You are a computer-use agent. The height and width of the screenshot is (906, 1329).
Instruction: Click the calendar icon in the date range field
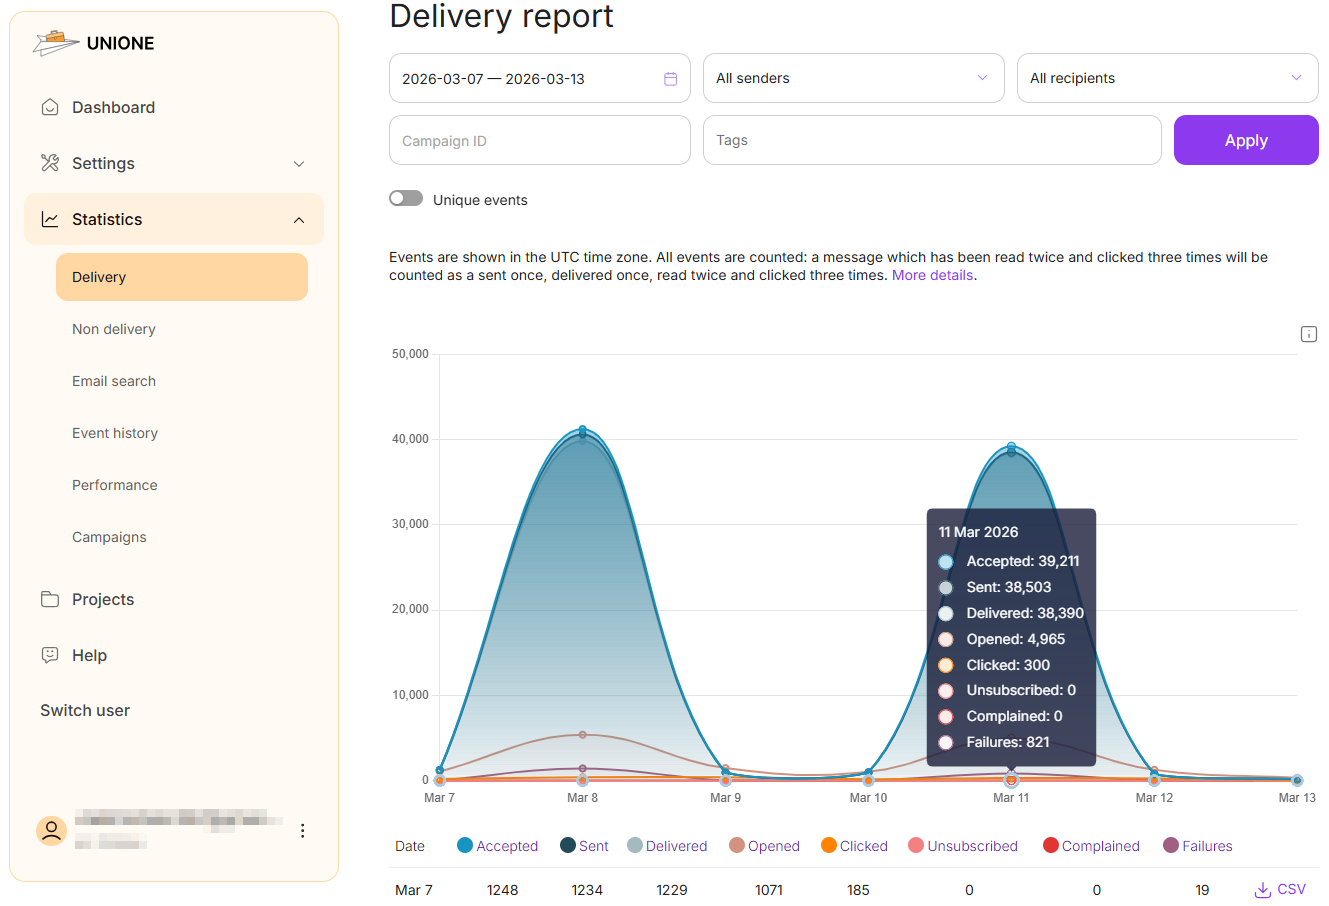[670, 78]
